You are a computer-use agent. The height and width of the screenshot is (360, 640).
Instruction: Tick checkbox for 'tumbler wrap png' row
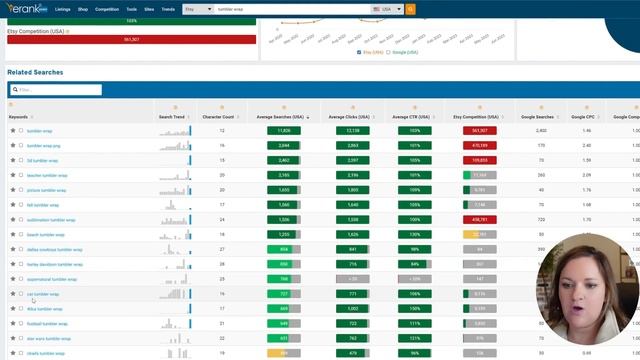21,145
